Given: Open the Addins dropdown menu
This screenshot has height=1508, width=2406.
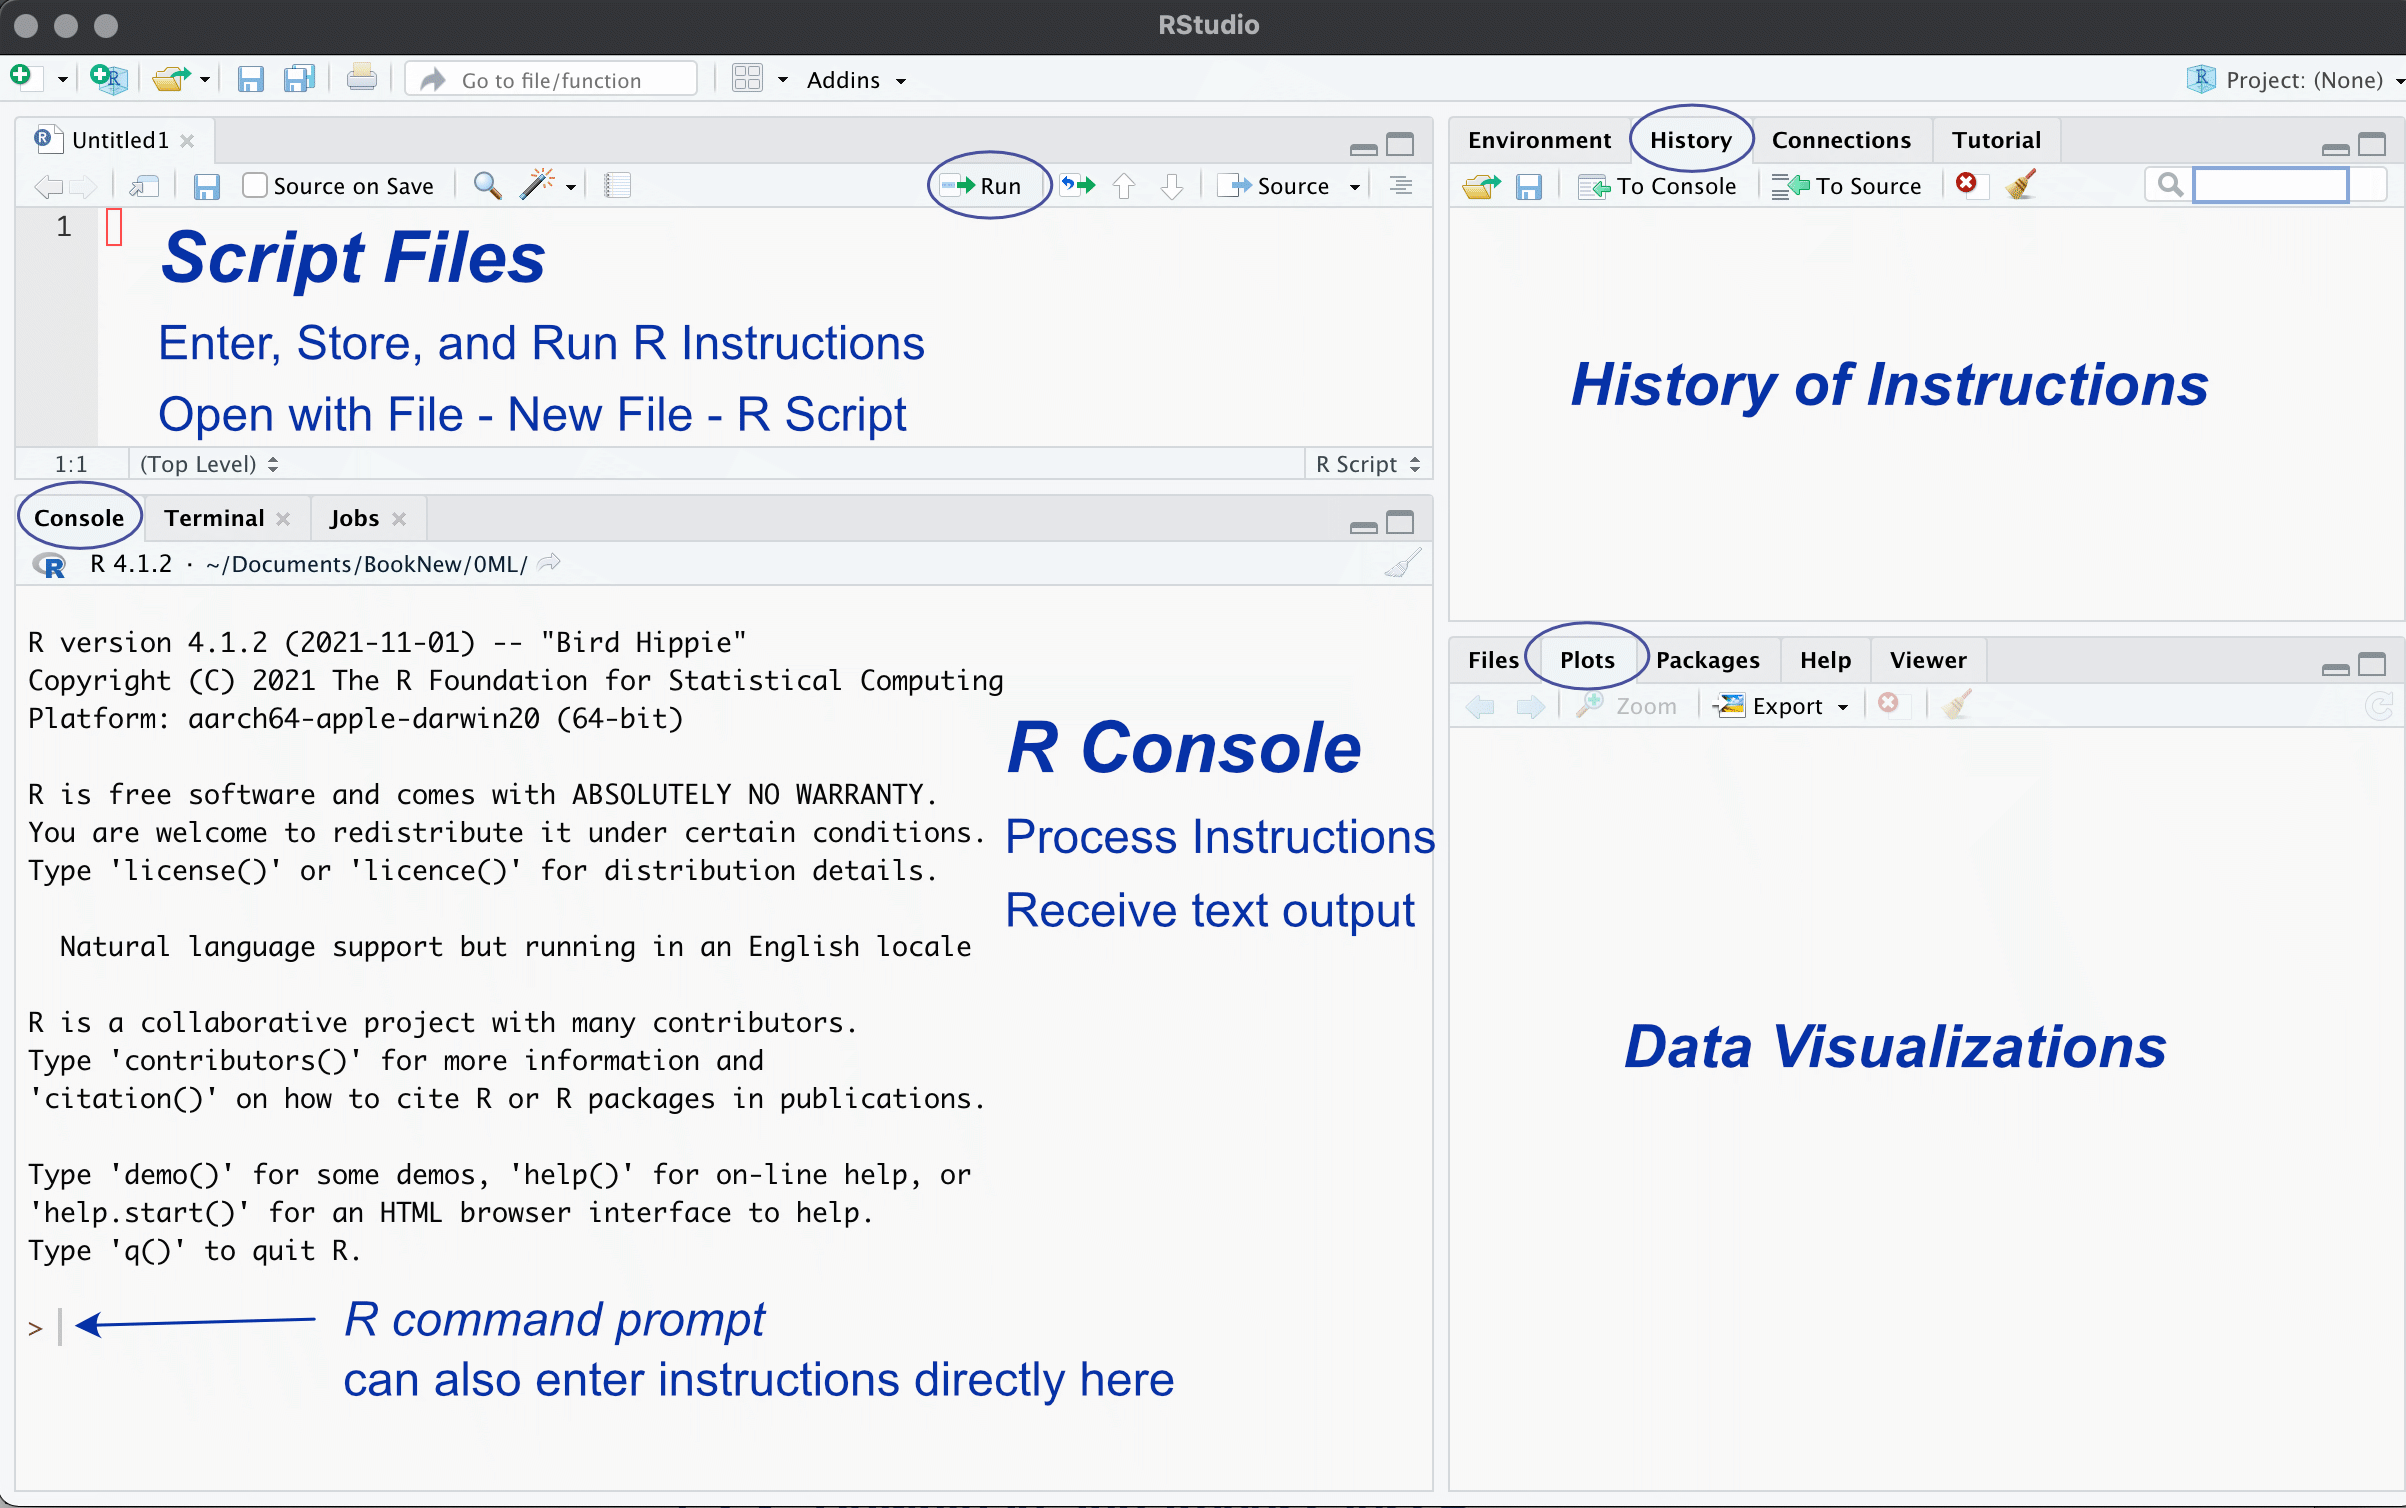Looking at the screenshot, I should point(855,80).
